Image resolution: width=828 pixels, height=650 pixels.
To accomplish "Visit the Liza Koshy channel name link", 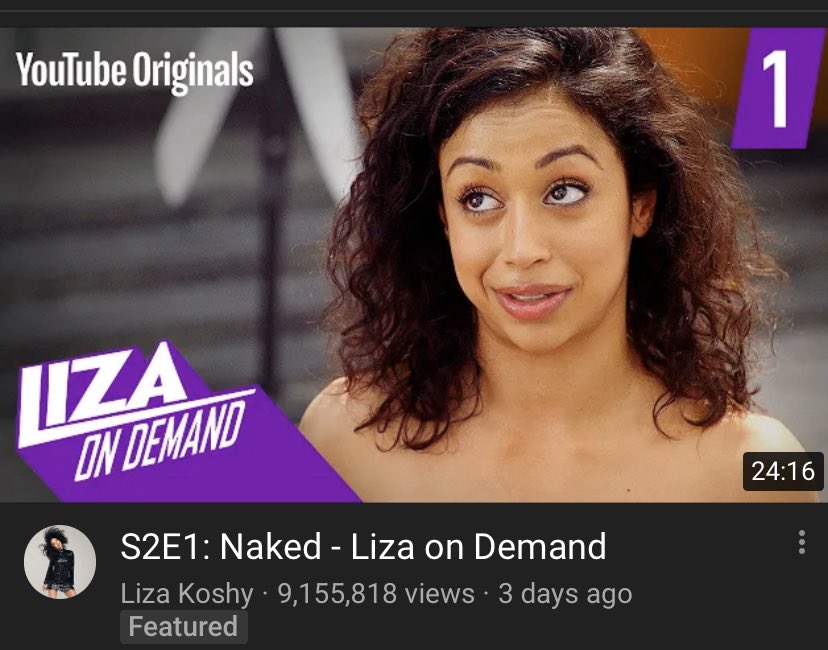I will pos(187,593).
